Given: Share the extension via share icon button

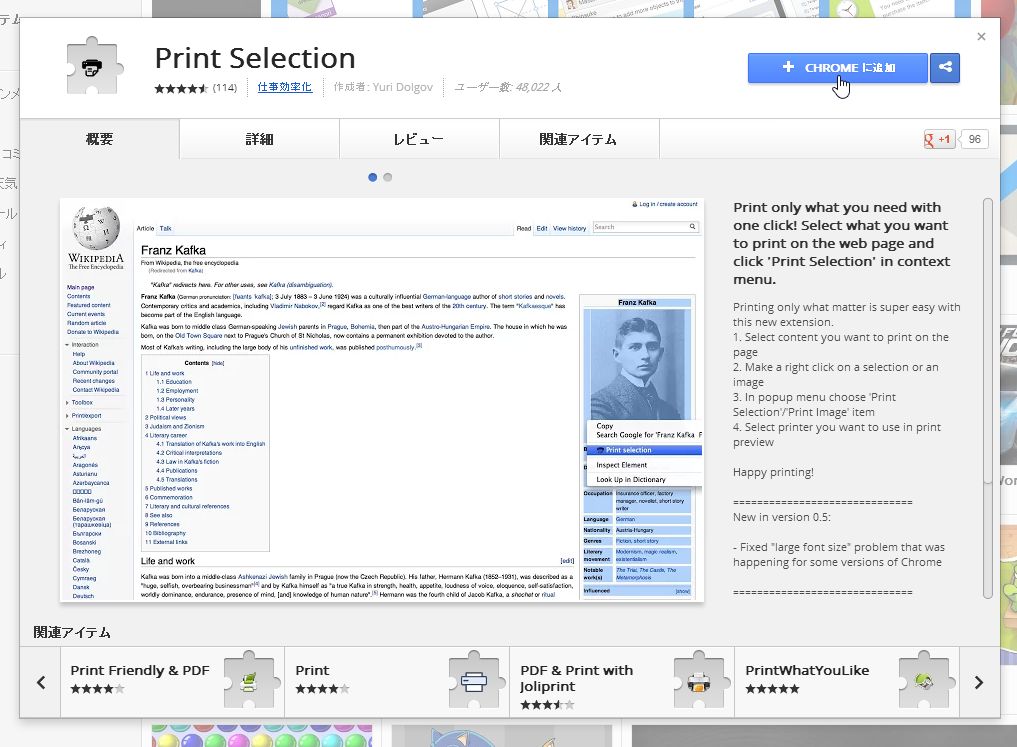Looking at the screenshot, I should (945, 67).
